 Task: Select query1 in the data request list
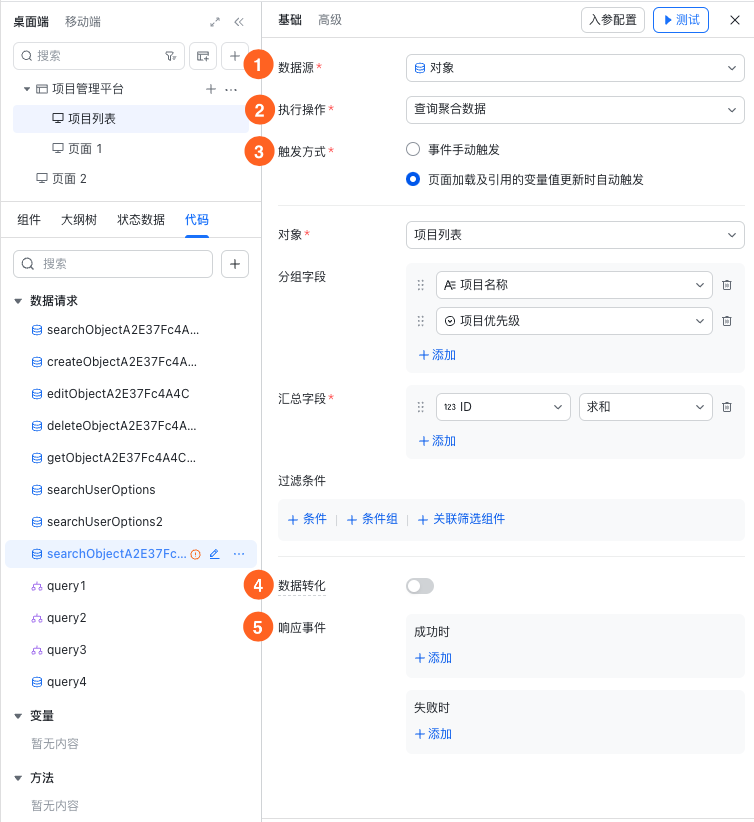point(66,586)
